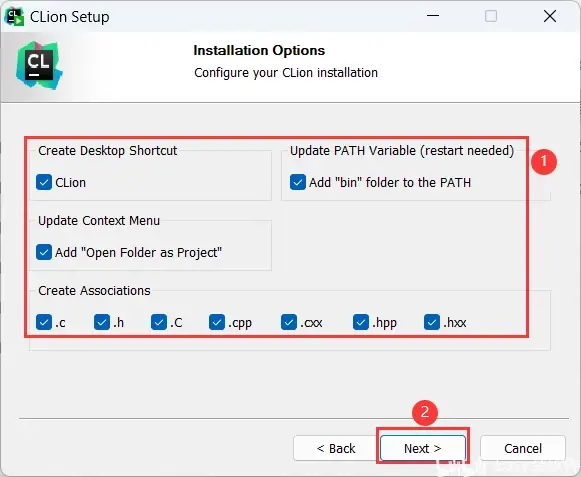The image size is (581, 477).
Task: Uncheck the uppercase .C file association
Action: (x=159, y=322)
